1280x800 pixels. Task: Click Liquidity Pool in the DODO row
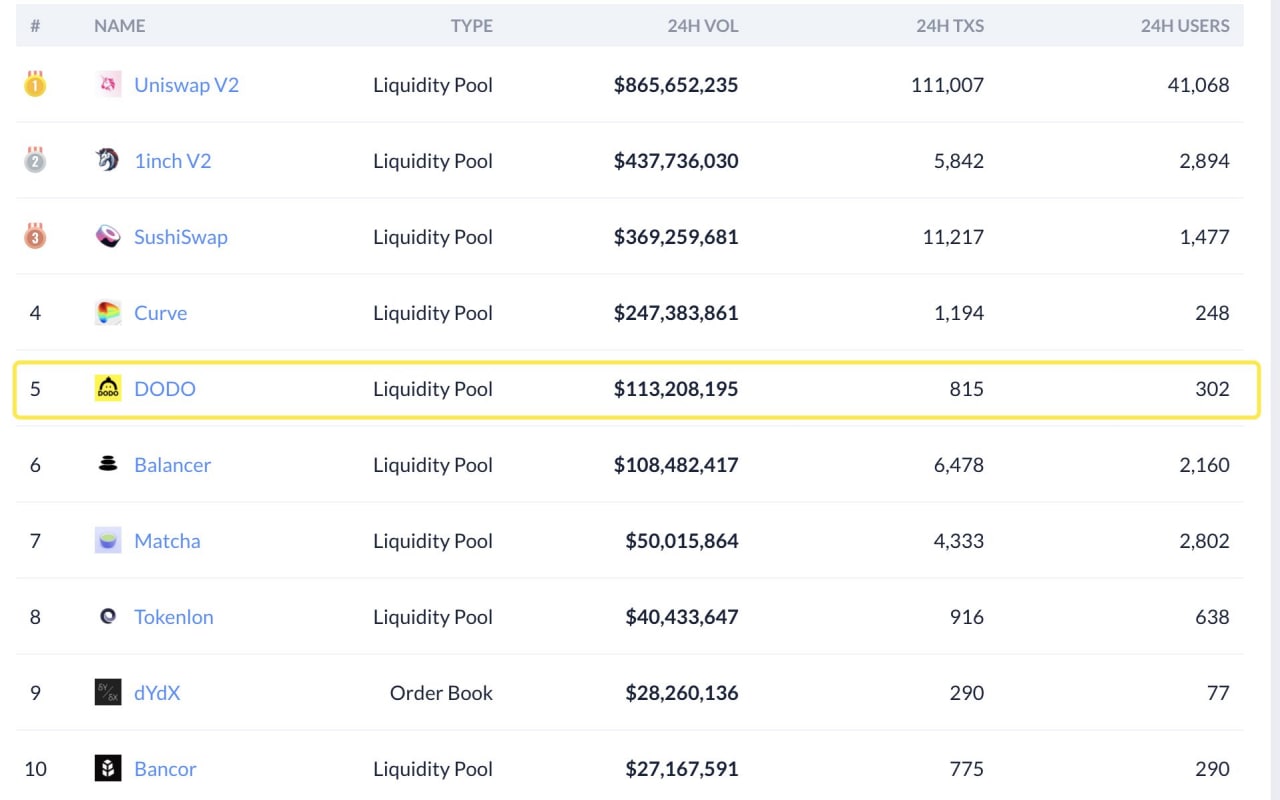pyautogui.click(x=433, y=389)
